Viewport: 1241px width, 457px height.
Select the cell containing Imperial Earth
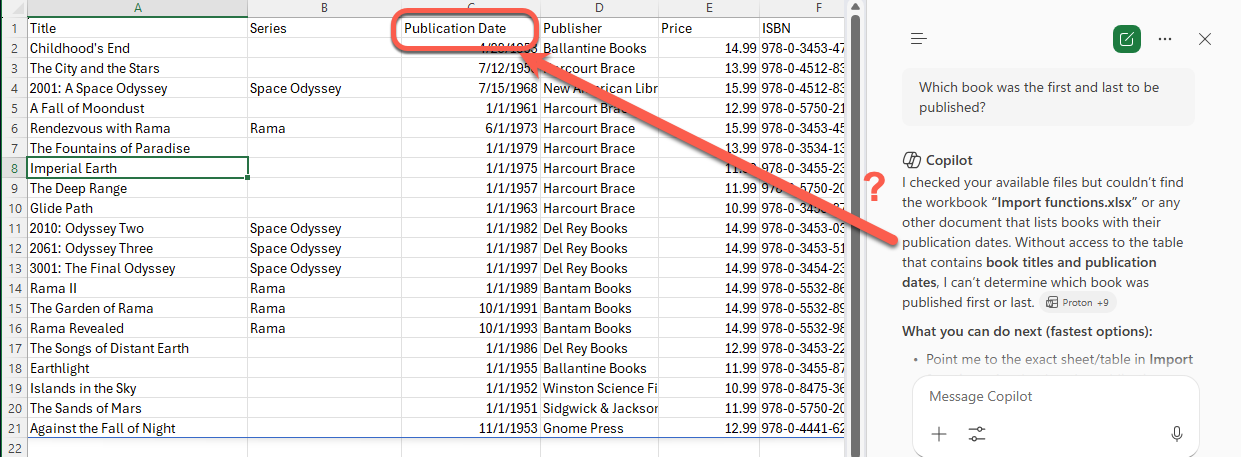pyautogui.click(x=137, y=168)
